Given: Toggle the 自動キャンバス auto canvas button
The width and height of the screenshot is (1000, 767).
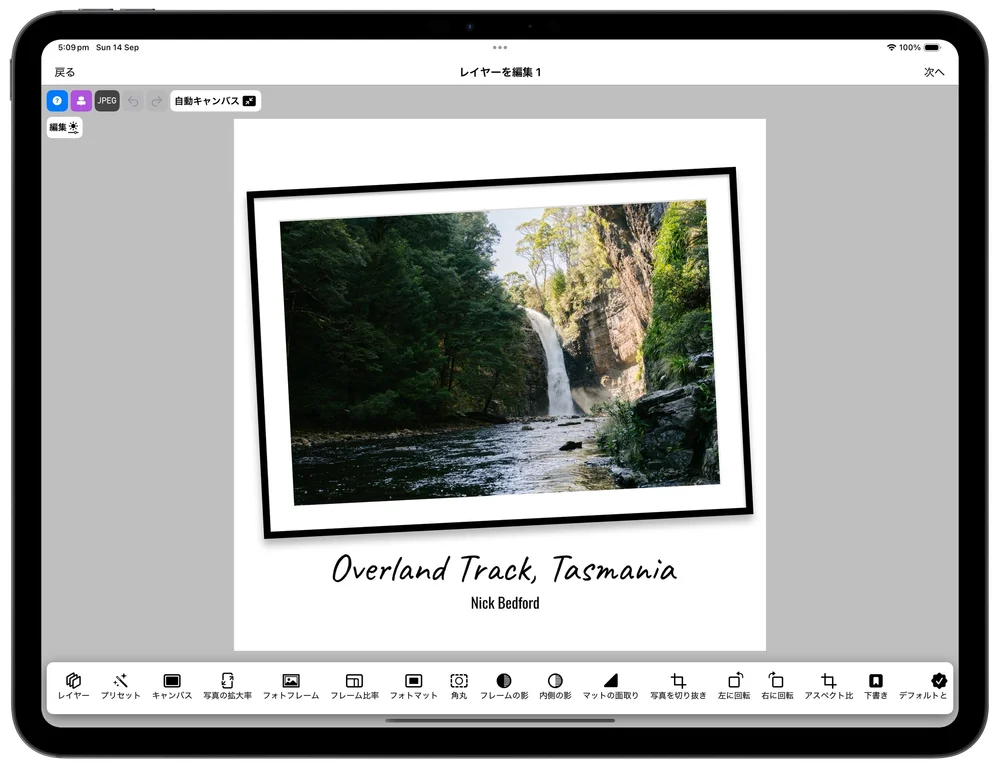Looking at the screenshot, I should [x=216, y=101].
